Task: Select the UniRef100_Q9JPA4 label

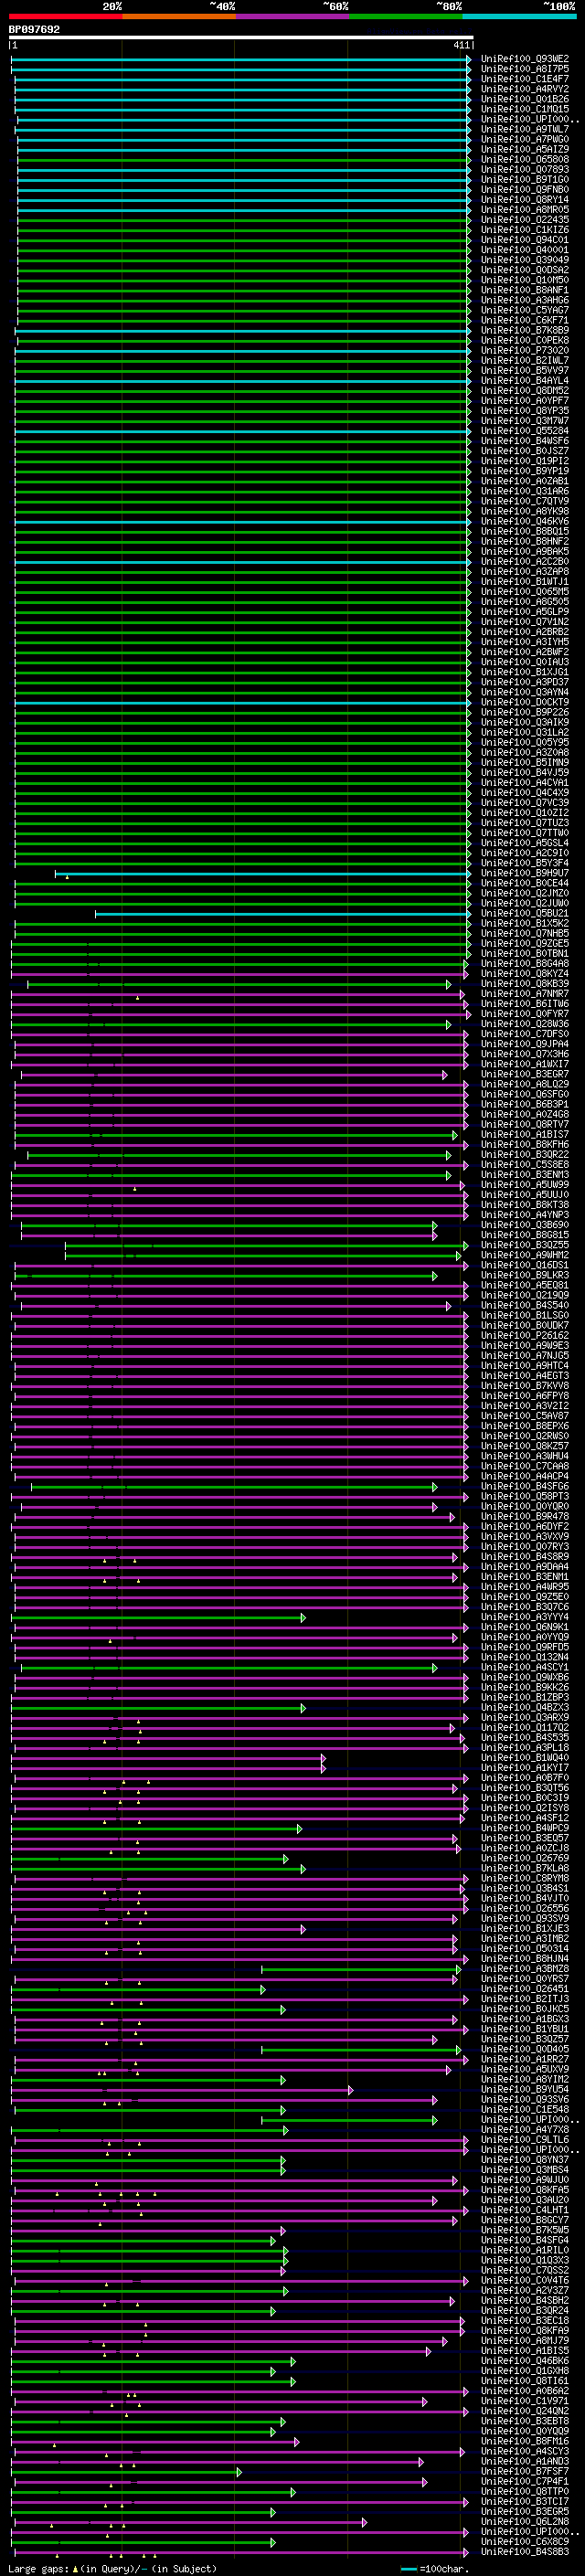Action: (525, 1044)
